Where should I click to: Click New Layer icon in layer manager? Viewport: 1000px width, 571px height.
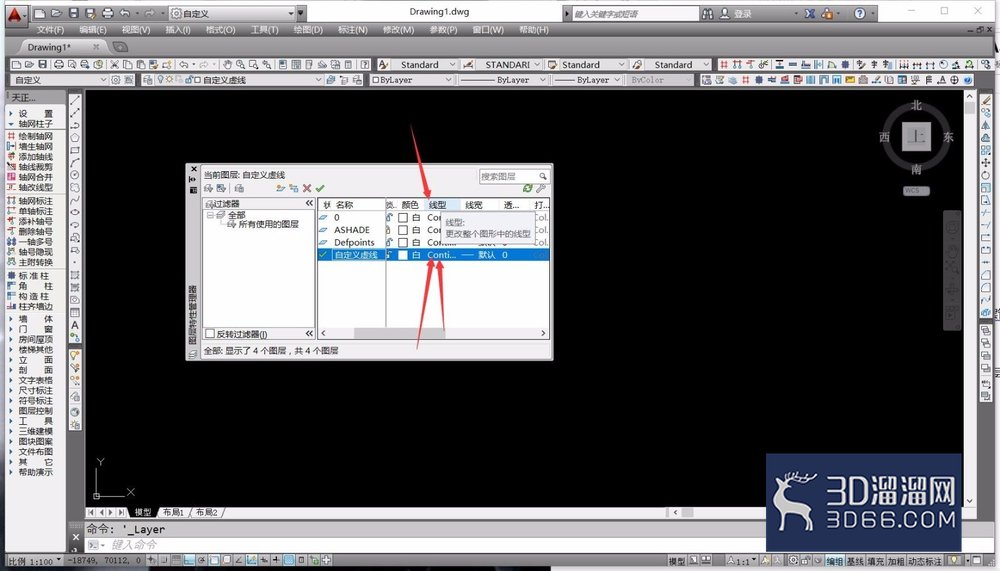pyautogui.click(x=280, y=188)
